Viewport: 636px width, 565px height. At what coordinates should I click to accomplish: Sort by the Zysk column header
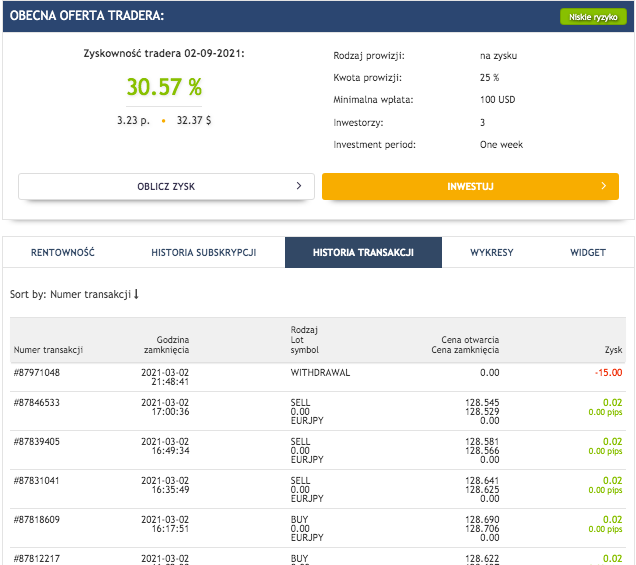pyautogui.click(x=612, y=350)
